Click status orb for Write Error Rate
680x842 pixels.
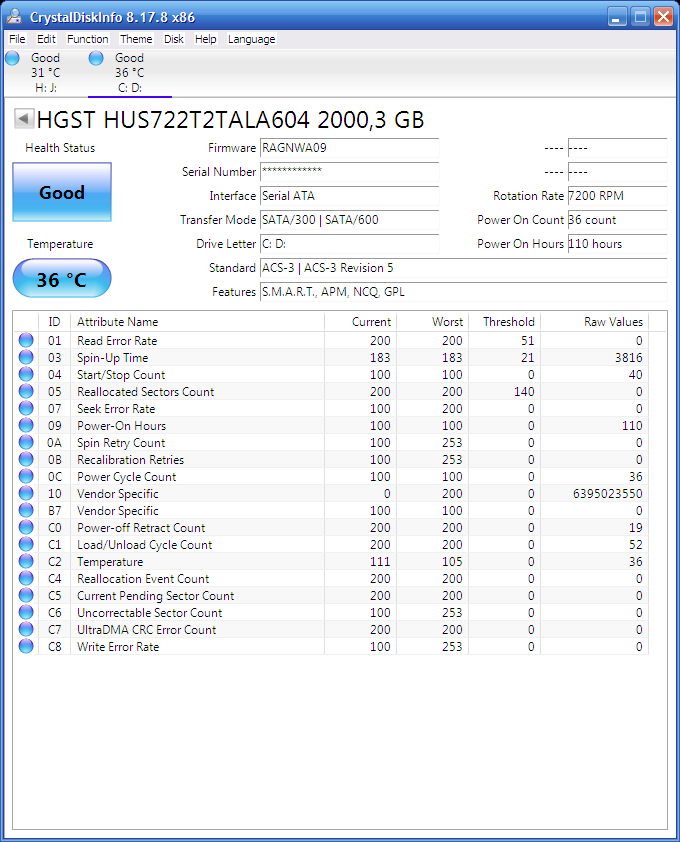pyautogui.click(x=26, y=646)
